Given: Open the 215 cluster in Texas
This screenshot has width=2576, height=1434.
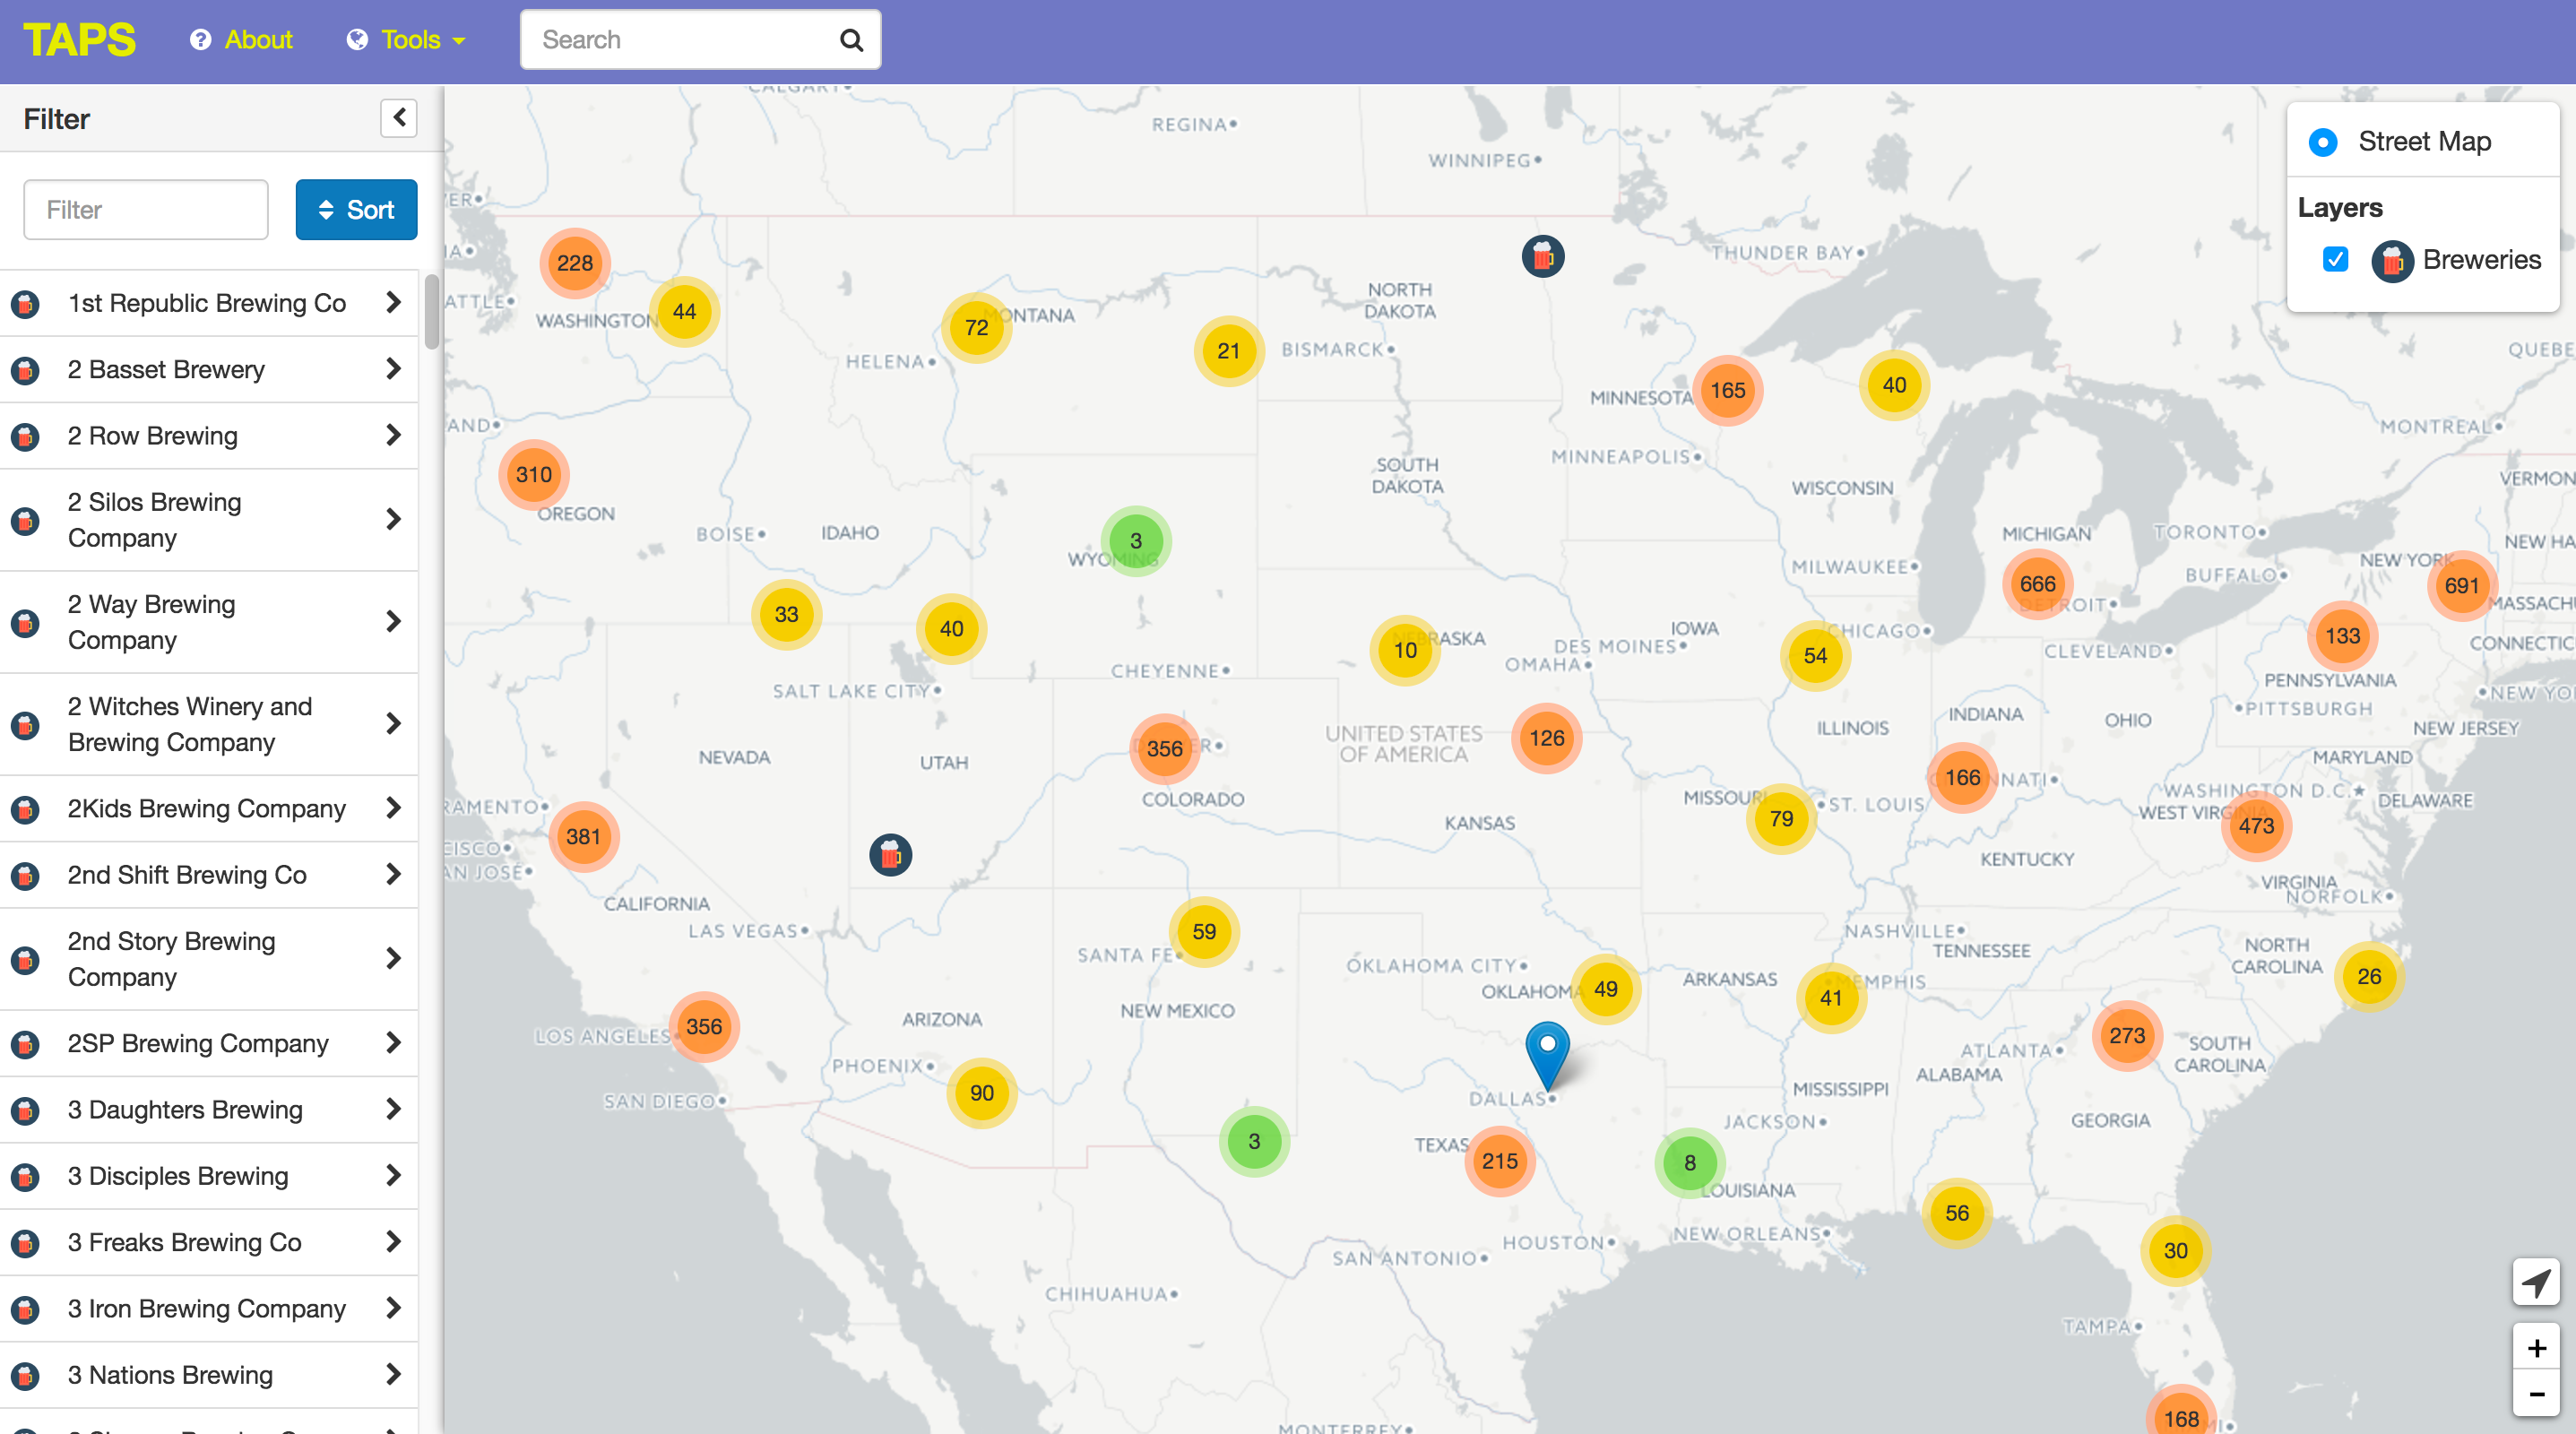Looking at the screenshot, I should (x=1499, y=1161).
